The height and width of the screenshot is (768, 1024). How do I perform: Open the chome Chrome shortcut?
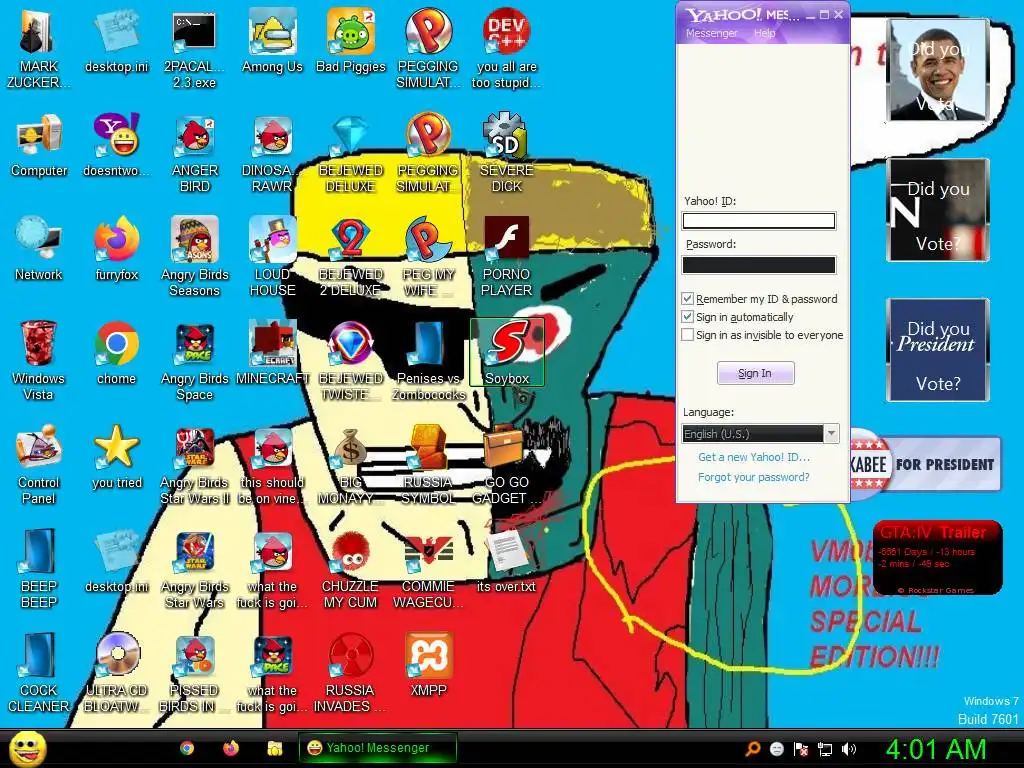click(x=116, y=354)
